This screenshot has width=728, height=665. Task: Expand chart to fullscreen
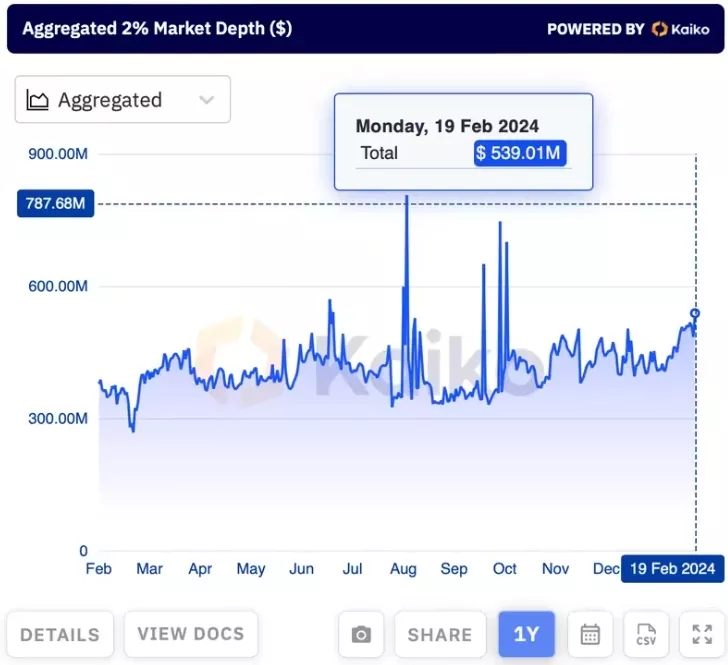tap(702, 634)
